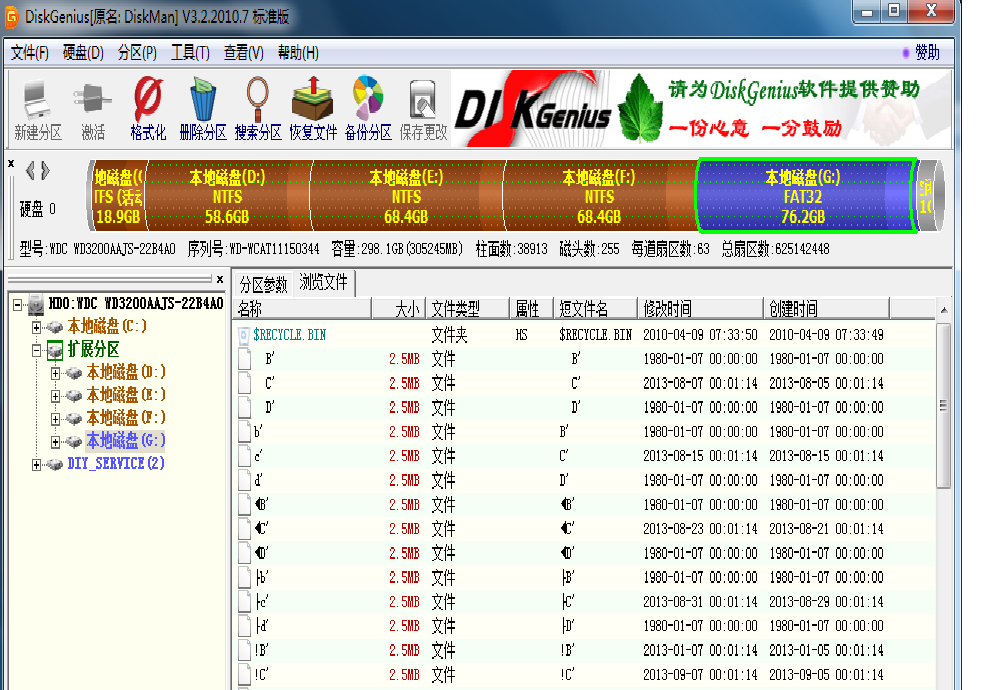This screenshot has width=1008, height=690.
Task: Click the file icon of the !B' row
Action: tap(244, 650)
